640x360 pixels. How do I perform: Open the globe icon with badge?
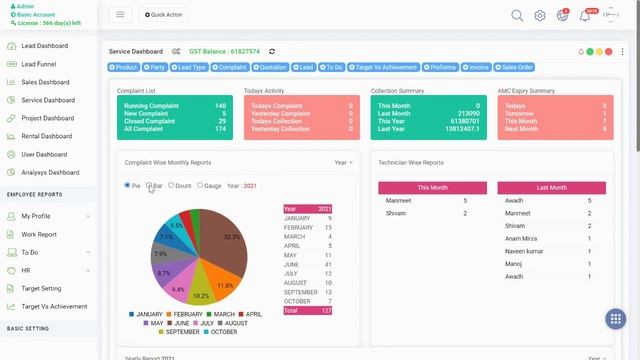pos(562,15)
